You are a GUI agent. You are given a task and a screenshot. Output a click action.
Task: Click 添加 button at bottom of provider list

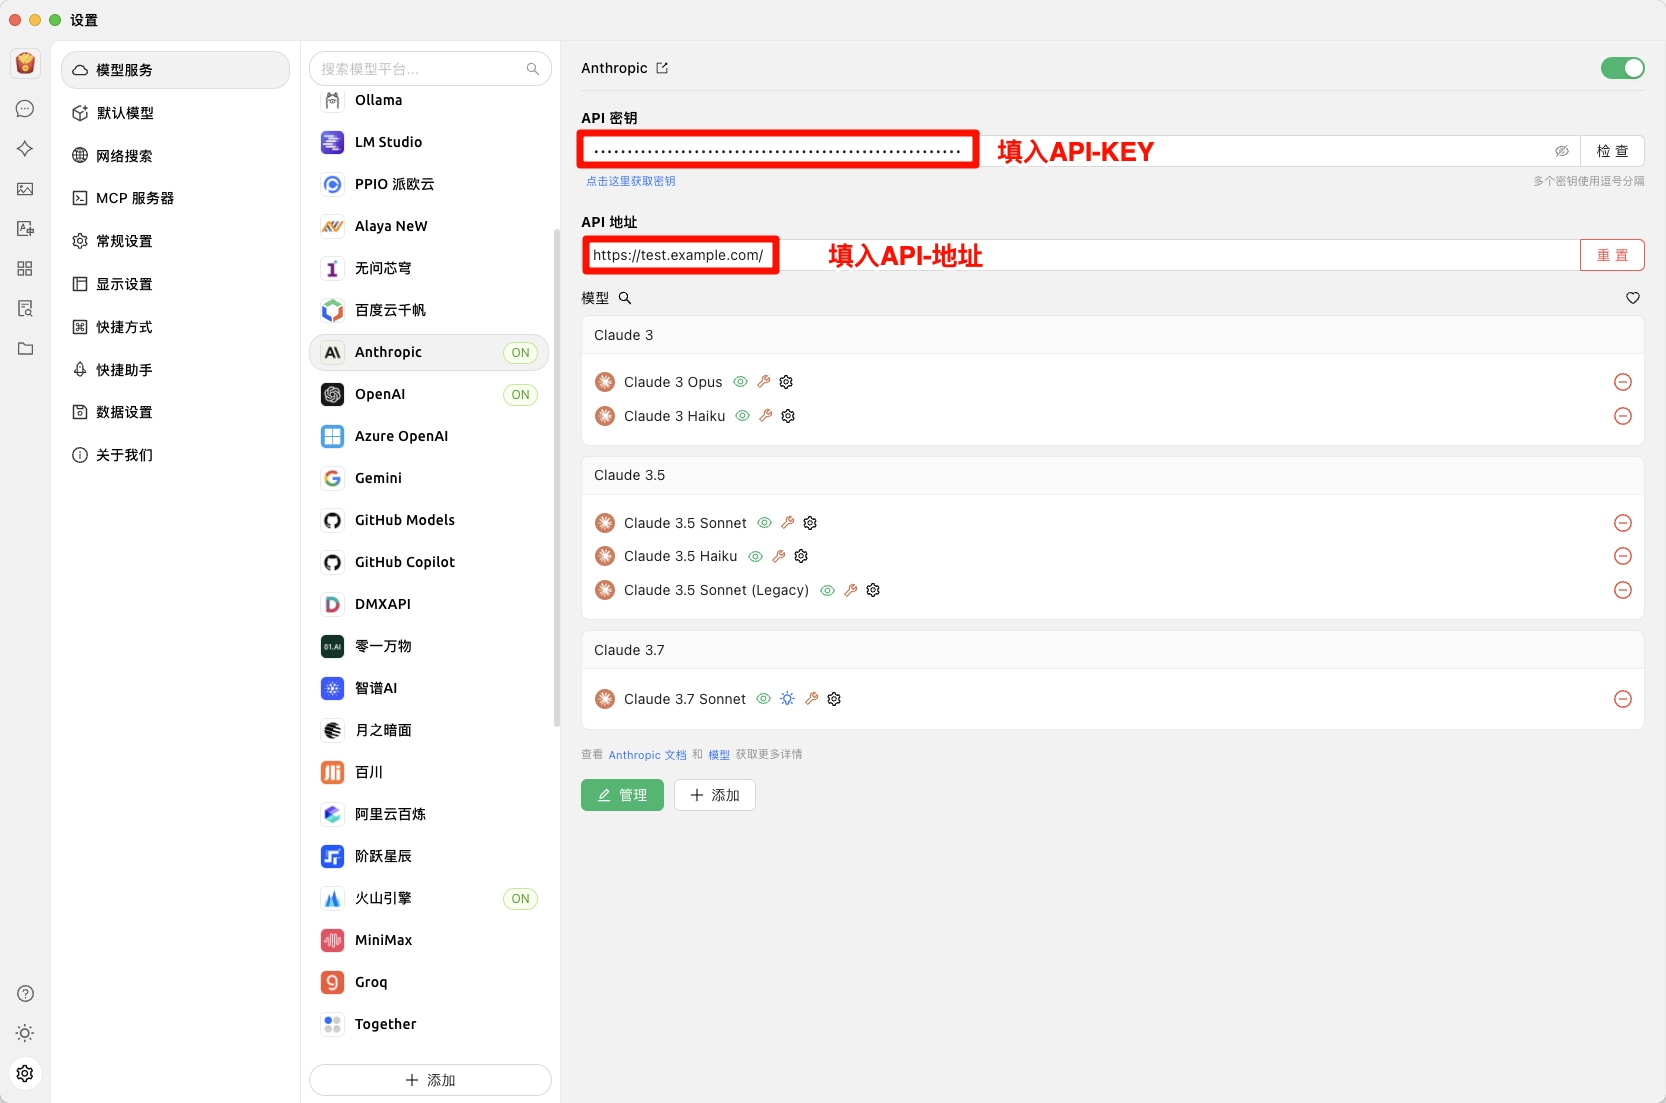pos(430,1080)
